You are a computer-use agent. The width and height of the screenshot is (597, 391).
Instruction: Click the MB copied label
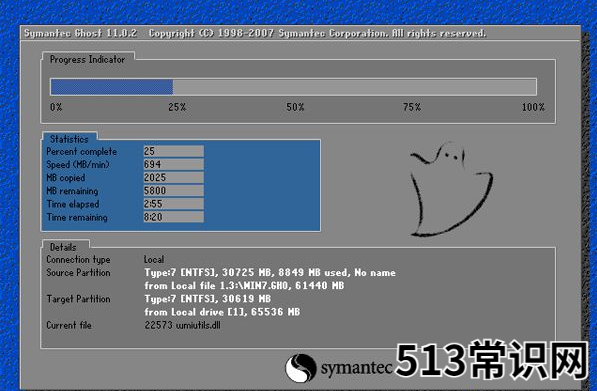pyautogui.click(x=65, y=178)
